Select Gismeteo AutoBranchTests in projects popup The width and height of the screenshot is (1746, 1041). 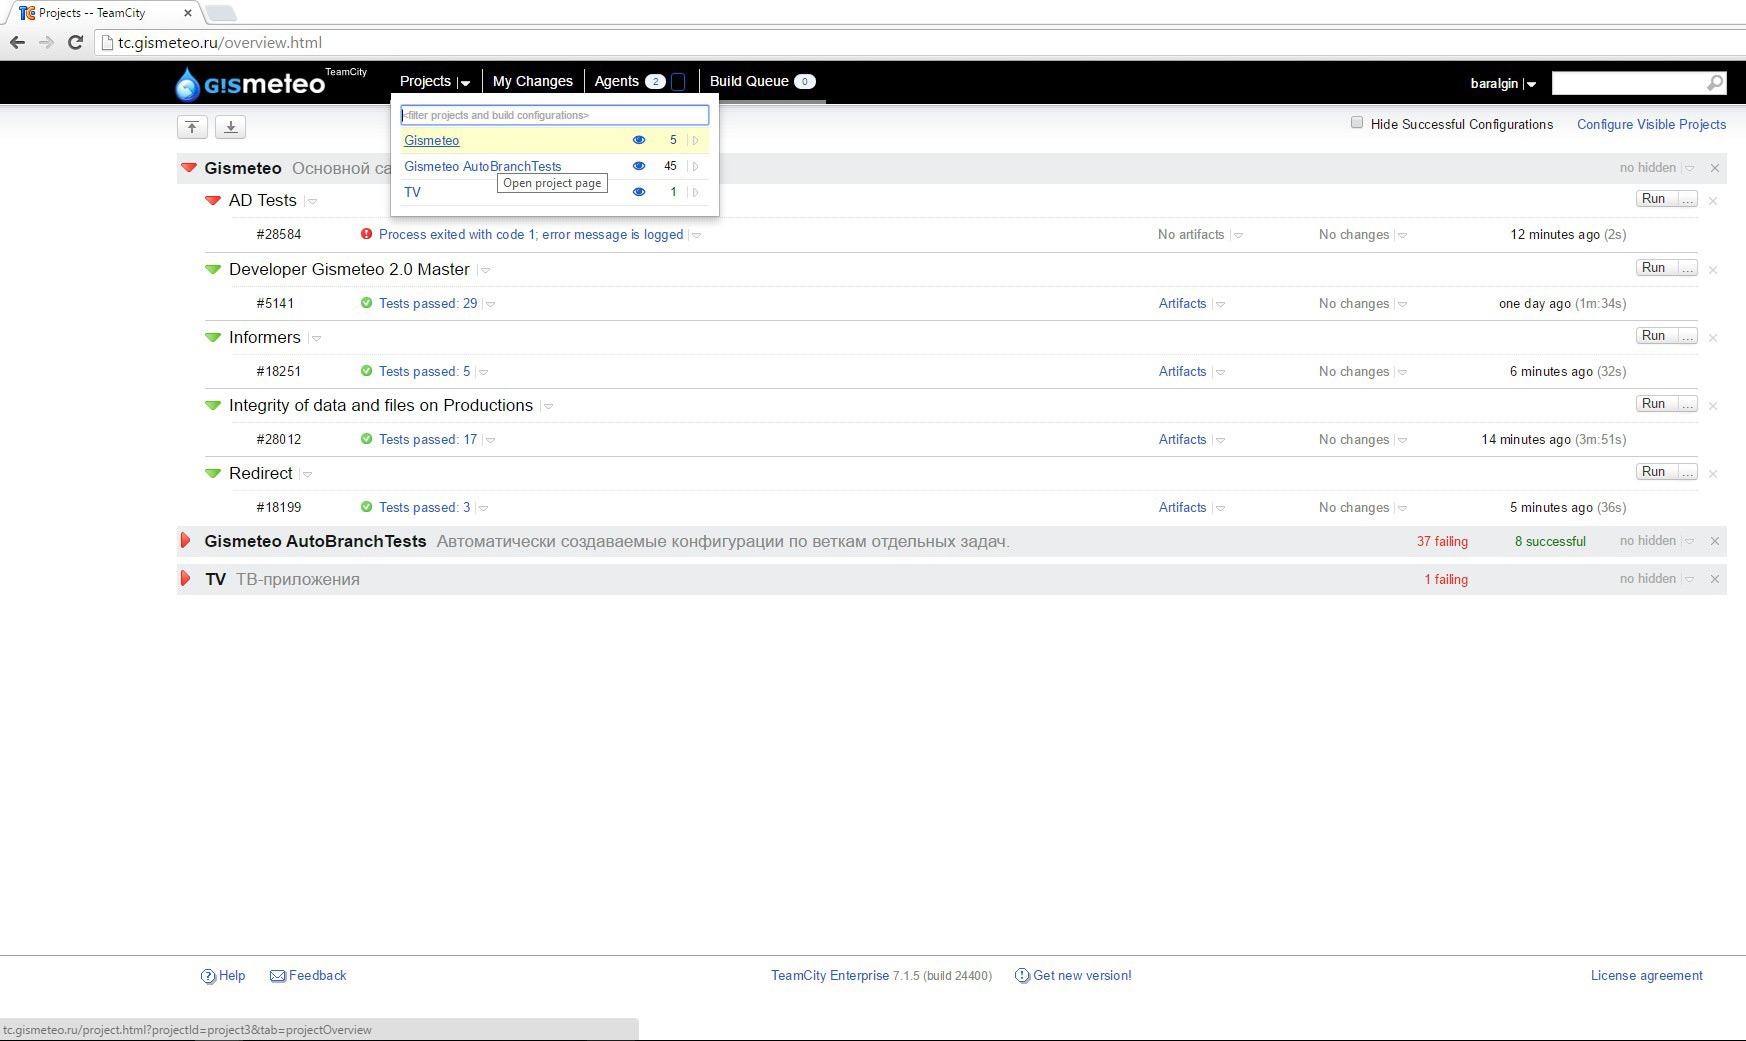[x=483, y=166]
